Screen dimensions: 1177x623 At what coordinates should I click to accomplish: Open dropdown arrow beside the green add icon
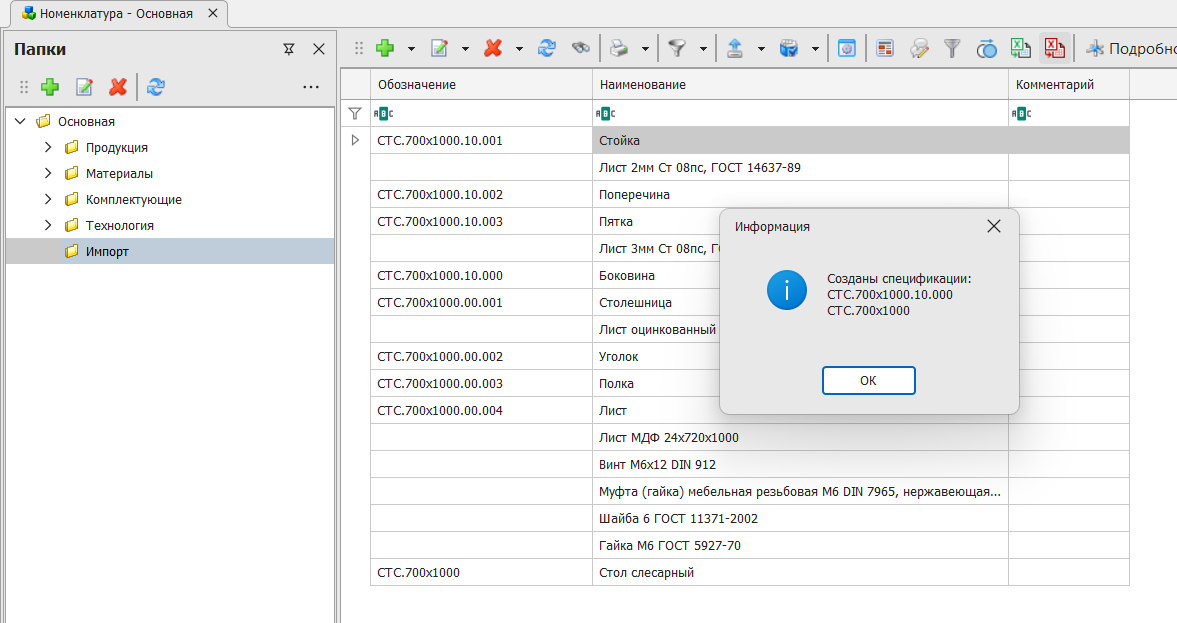click(x=411, y=48)
